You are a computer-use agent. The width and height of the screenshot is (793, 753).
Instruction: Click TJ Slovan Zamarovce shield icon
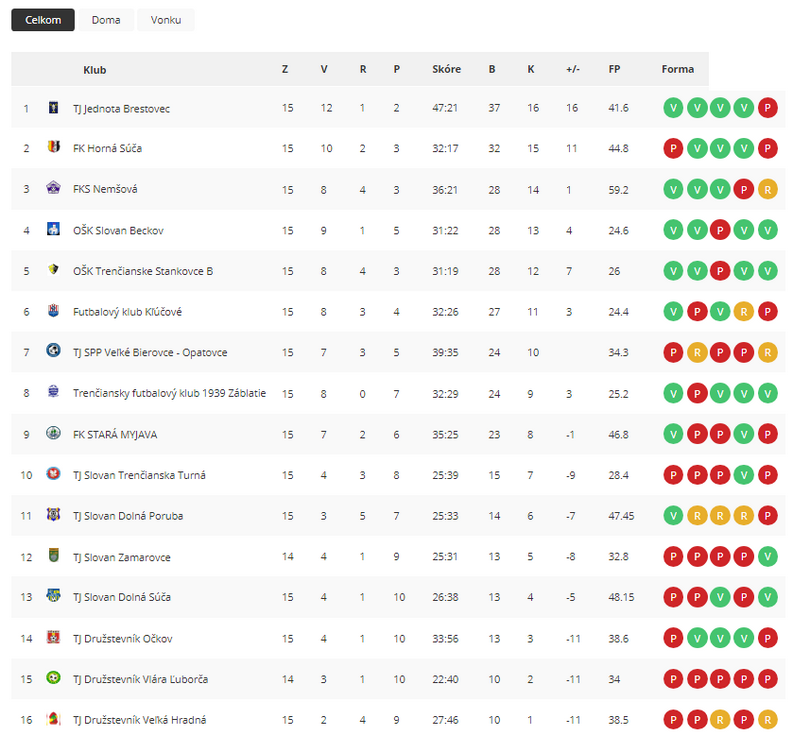tap(53, 555)
